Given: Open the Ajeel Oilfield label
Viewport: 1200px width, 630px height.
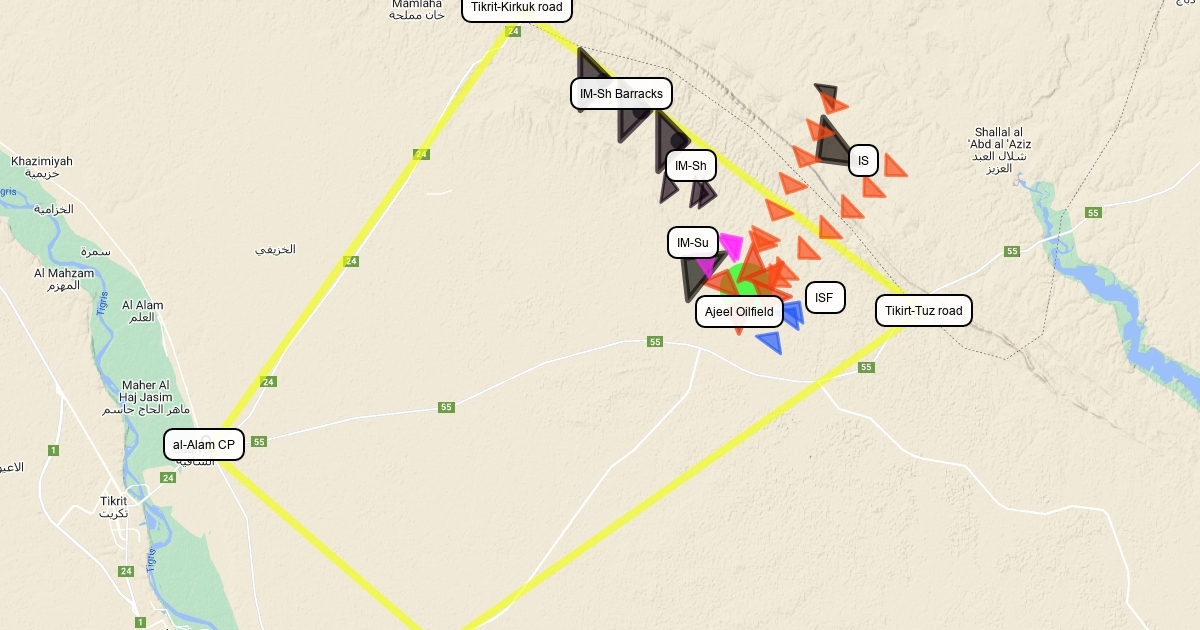Looking at the screenshot, I should pyautogui.click(x=739, y=311).
